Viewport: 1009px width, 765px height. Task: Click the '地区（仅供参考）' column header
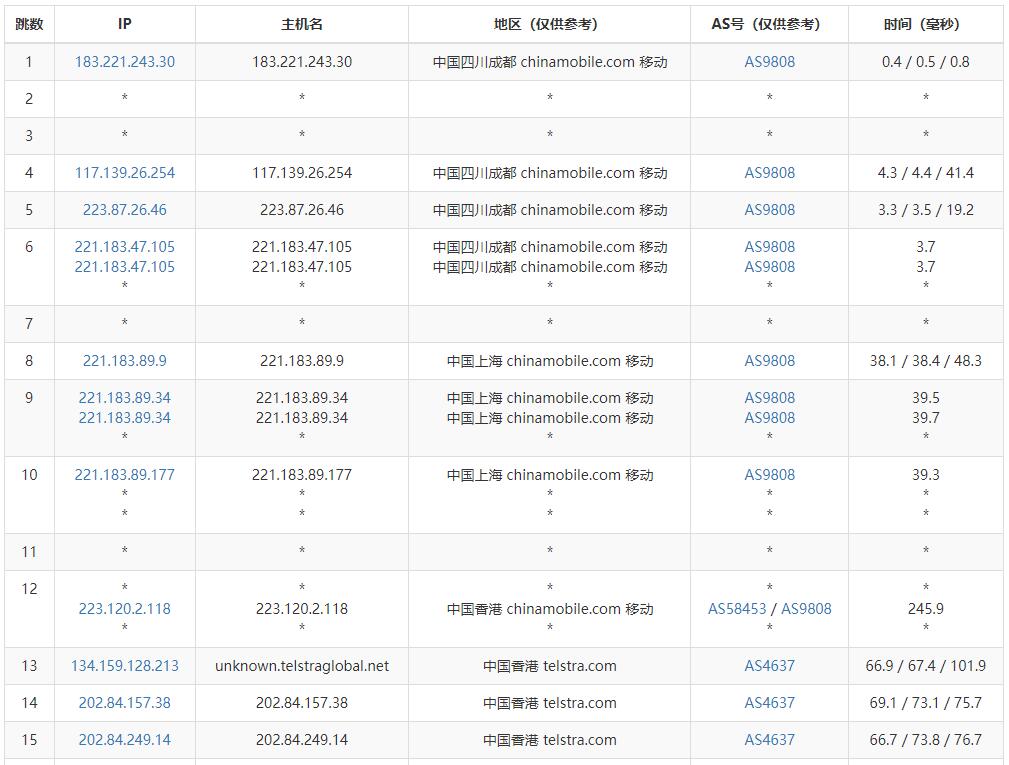point(550,24)
